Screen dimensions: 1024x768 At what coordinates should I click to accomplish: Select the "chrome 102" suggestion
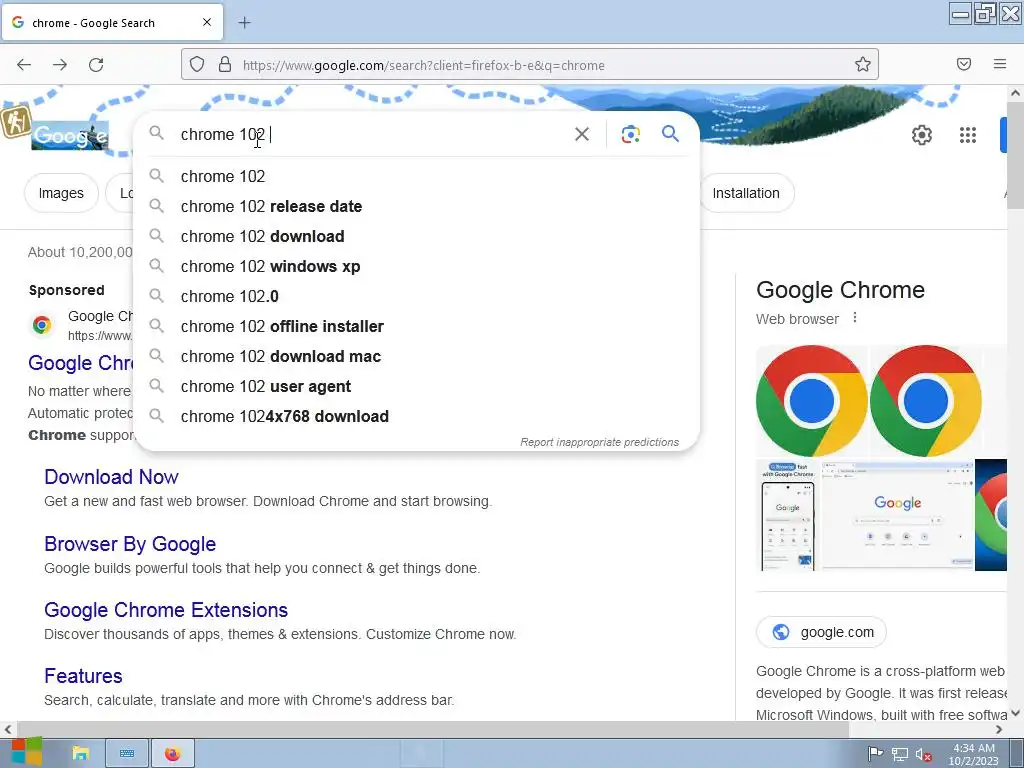pos(416,176)
